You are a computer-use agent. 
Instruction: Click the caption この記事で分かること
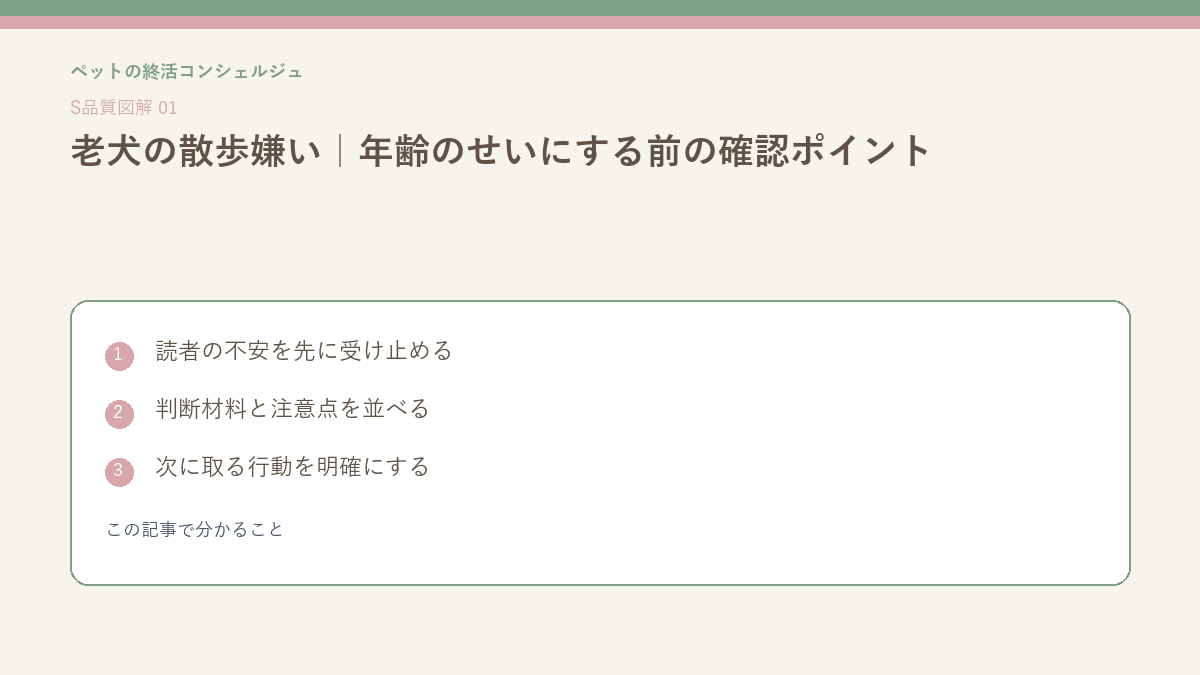(195, 529)
